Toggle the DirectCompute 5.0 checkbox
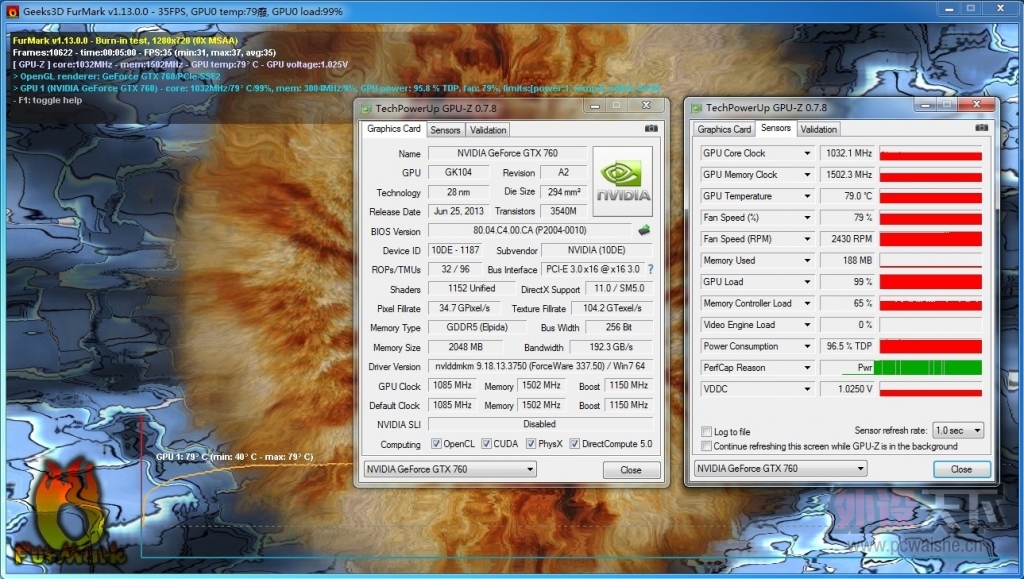1024x579 pixels. click(575, 444)
